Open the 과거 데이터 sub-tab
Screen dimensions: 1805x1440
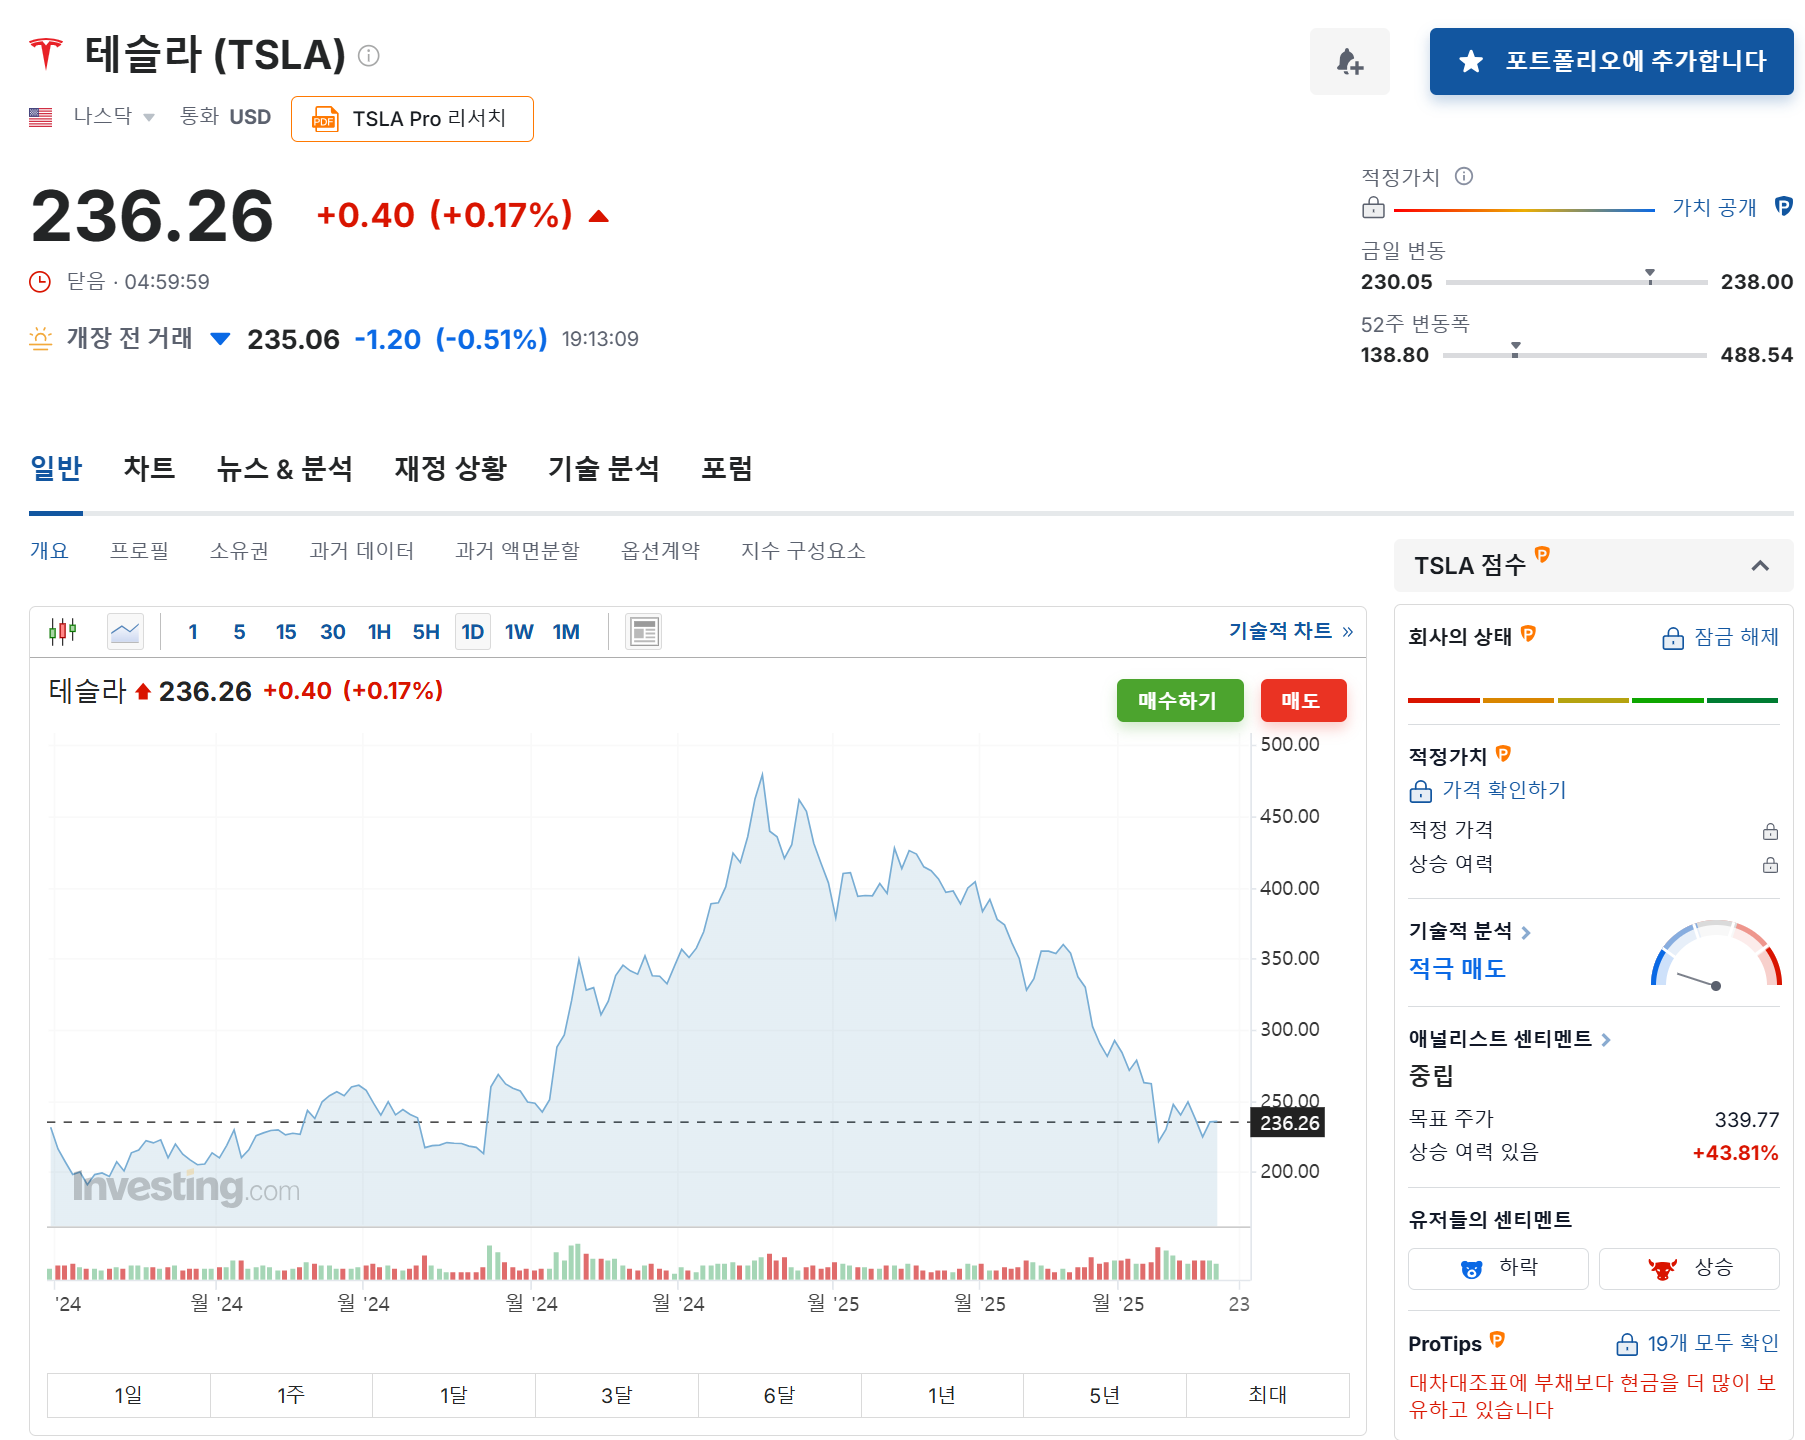click(362, 551)
